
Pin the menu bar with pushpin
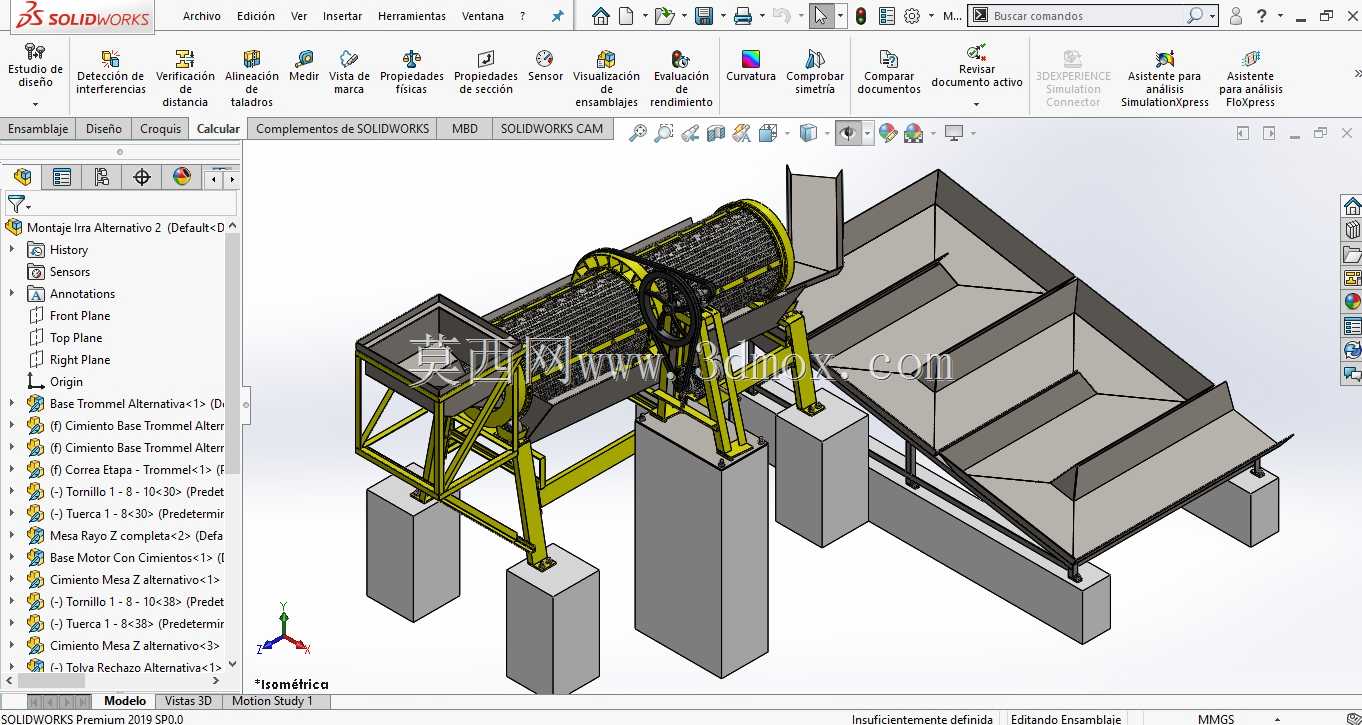click(558, 16)
